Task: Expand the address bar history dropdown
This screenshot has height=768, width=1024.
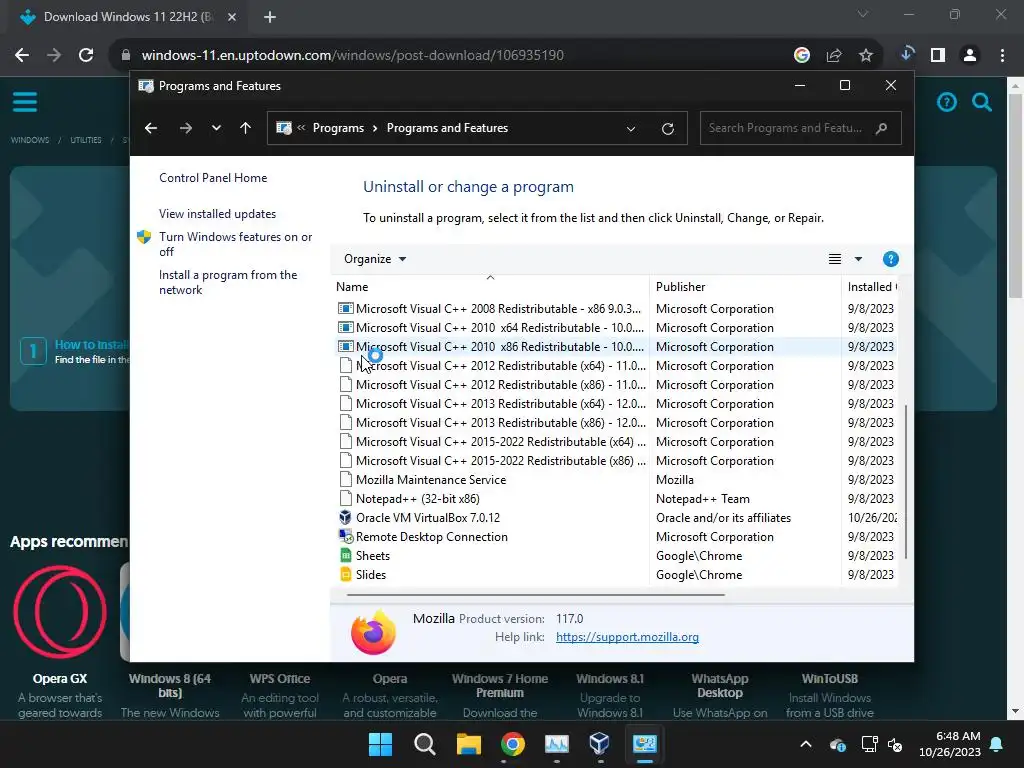Action: coord(631,129)
